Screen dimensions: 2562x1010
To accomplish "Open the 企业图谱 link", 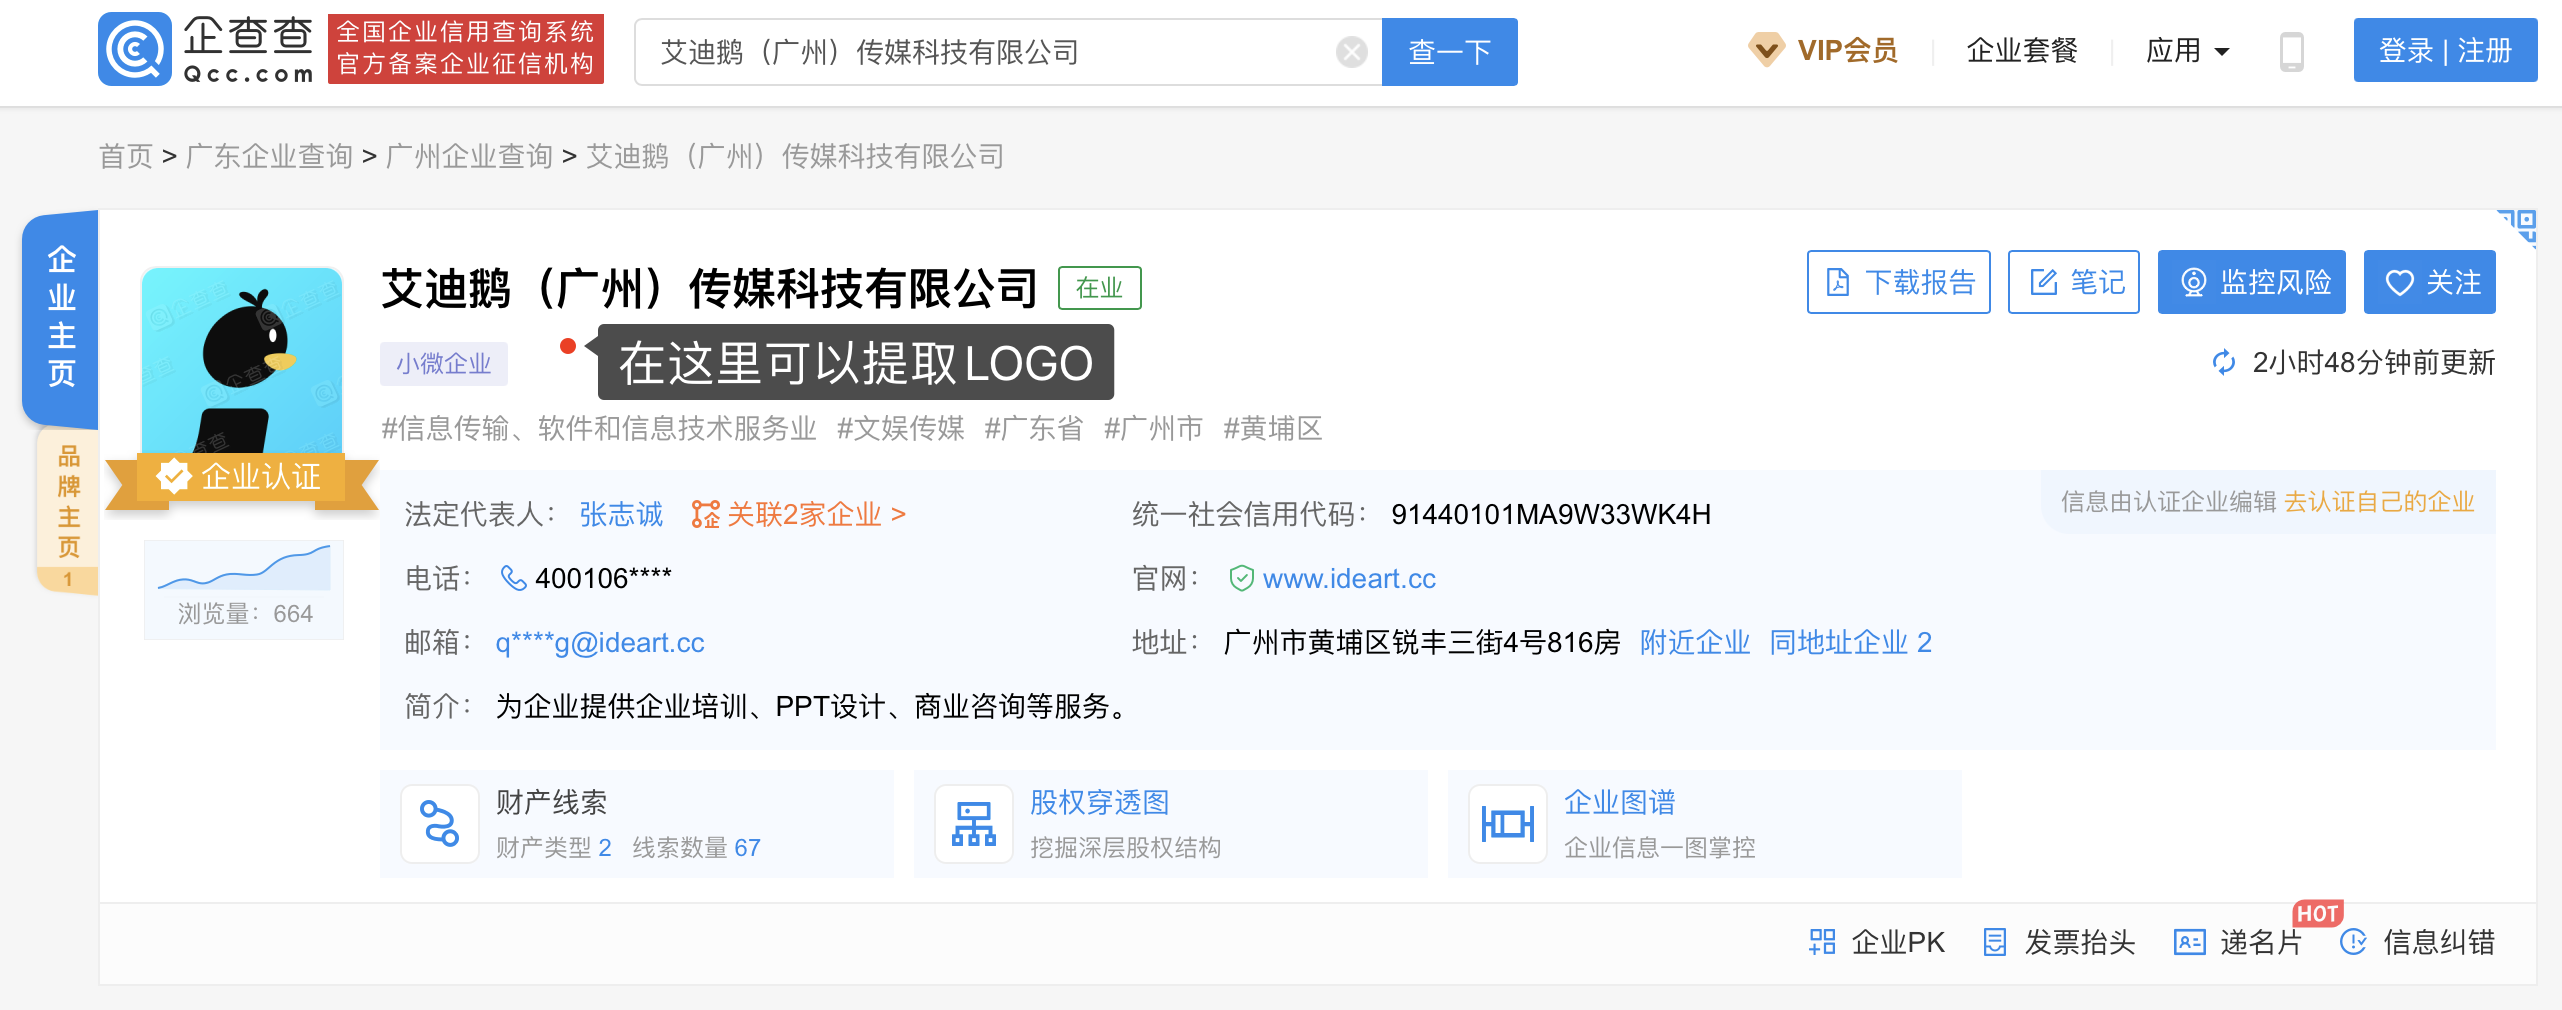I will 1620,802.
